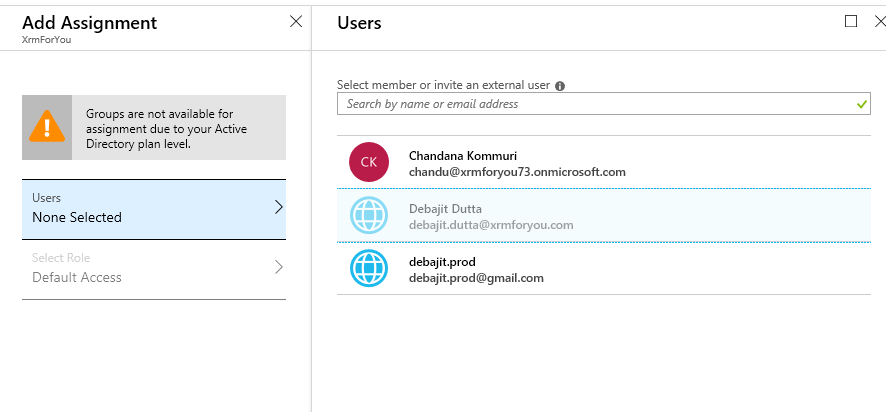Viewport: 886px width, 412px height.
Task: Click the groups not available warning message
Action: (166, 129)
